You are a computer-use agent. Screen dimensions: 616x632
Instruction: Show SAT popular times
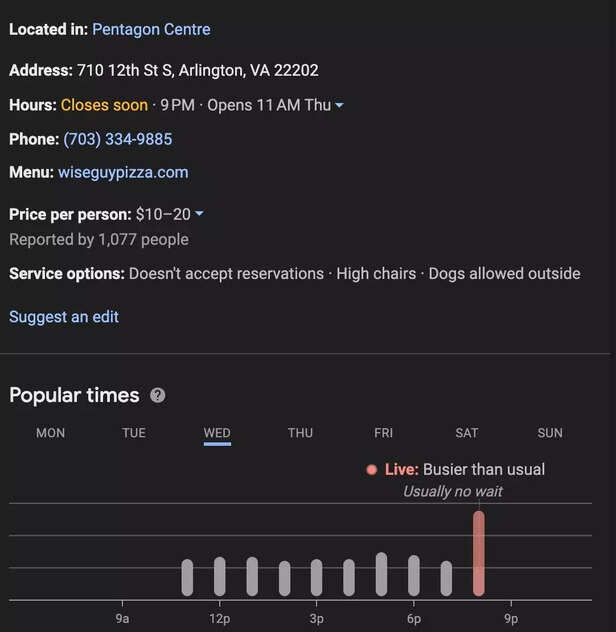tap(467, 433)
